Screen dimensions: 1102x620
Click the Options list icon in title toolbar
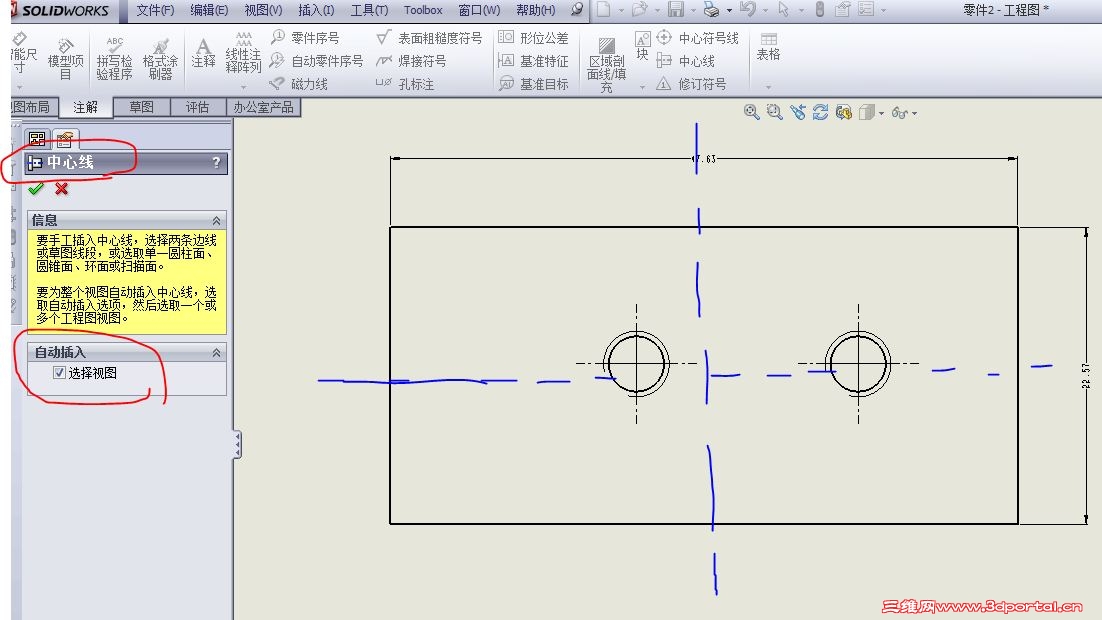866,9
